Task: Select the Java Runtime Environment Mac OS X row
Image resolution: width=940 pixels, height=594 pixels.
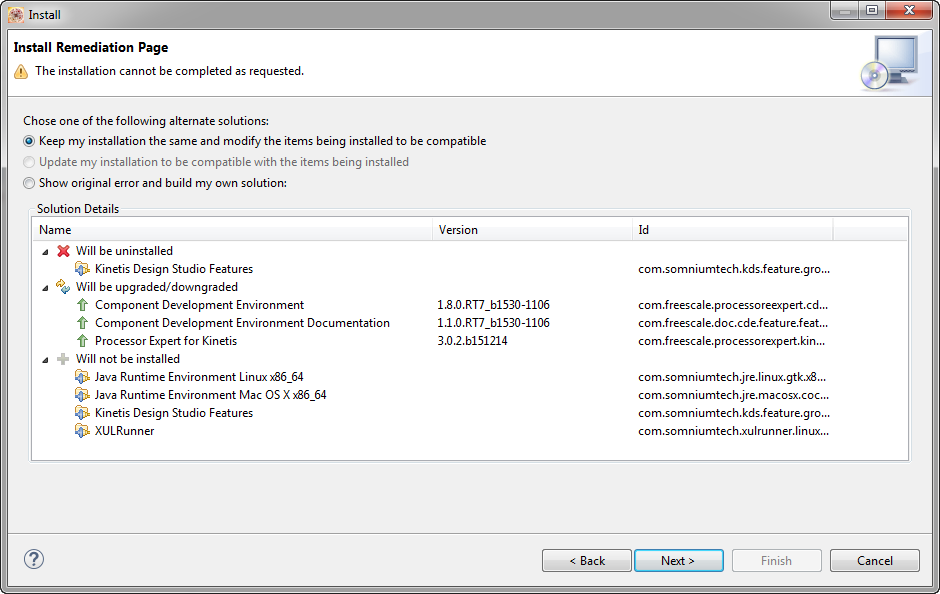Action: click(x=204, y=395)
